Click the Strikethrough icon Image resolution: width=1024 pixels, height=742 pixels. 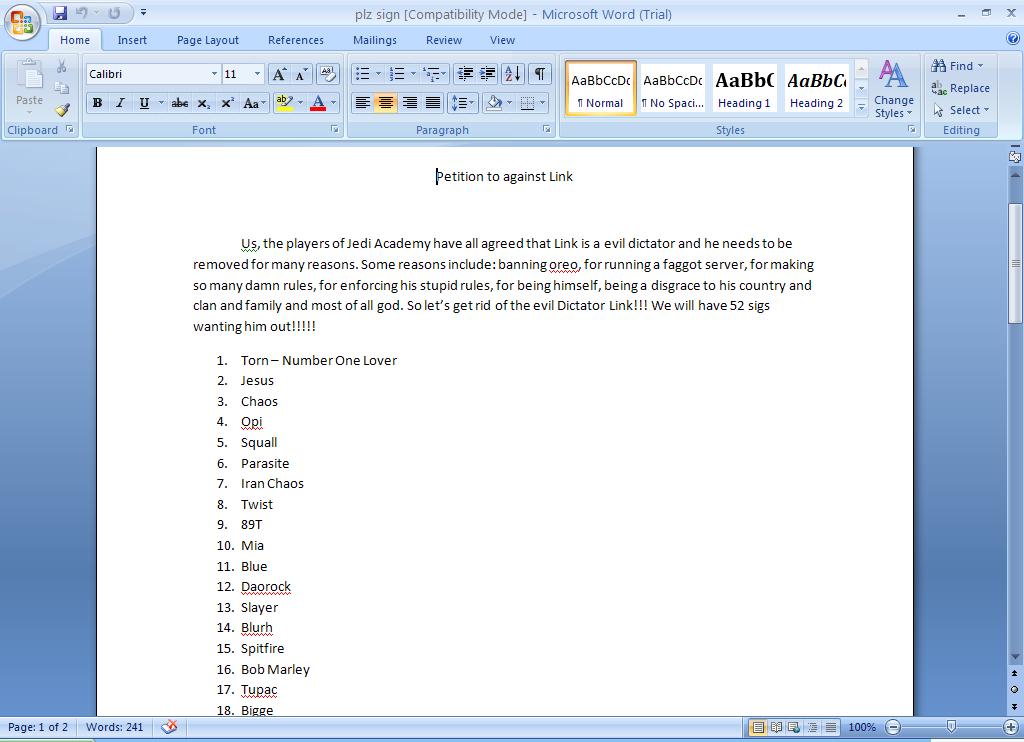180,103
